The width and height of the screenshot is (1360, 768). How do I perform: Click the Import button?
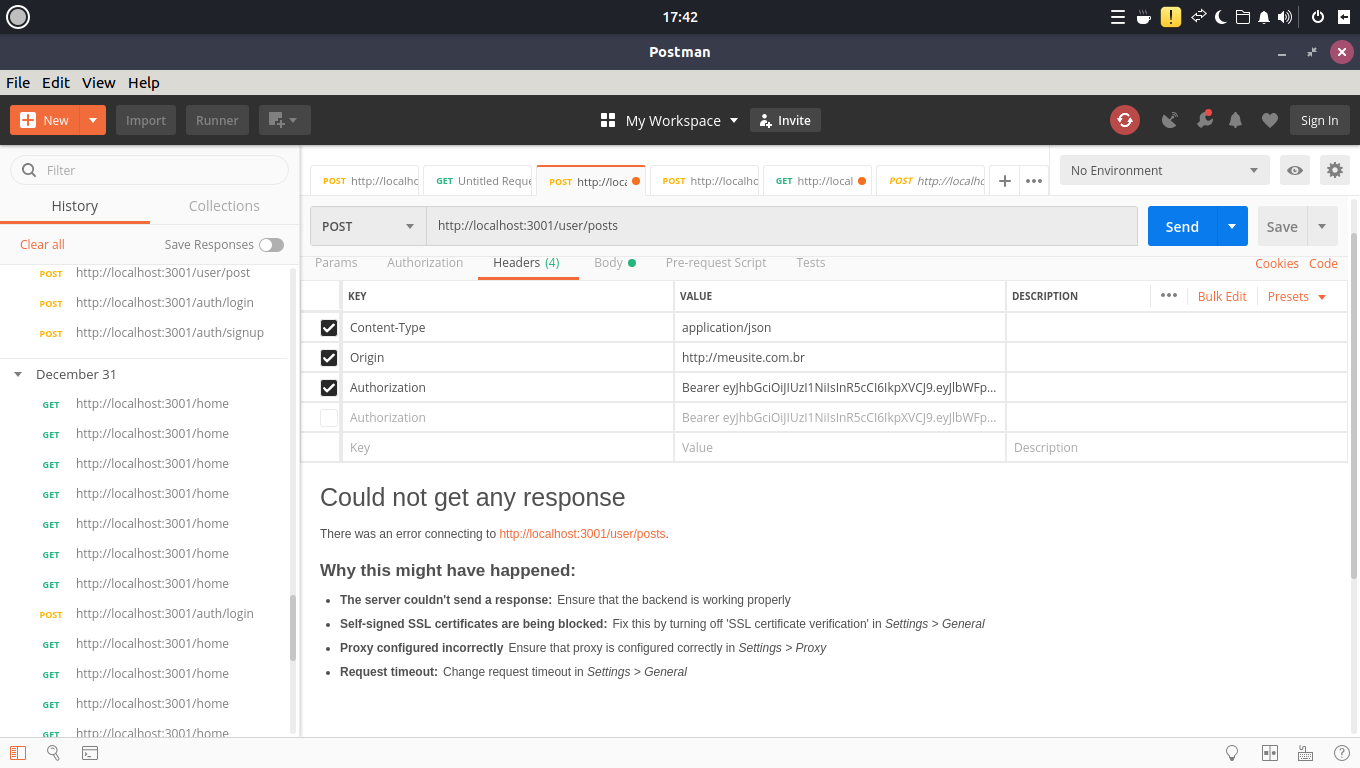coord(146,120)
